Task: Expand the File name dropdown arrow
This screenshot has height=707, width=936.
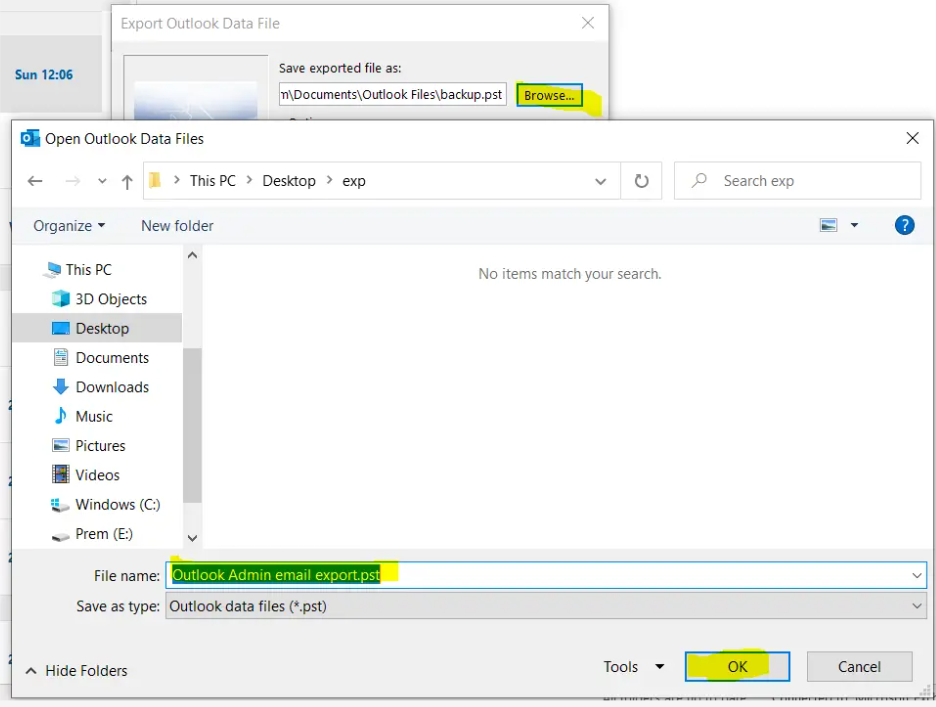Action: pyautogui.click(x=916, y=576)
